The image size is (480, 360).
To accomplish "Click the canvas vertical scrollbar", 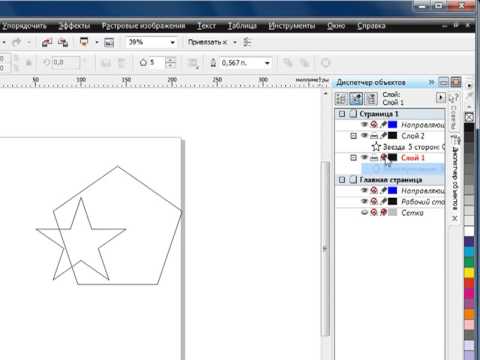I will [326, 248].
